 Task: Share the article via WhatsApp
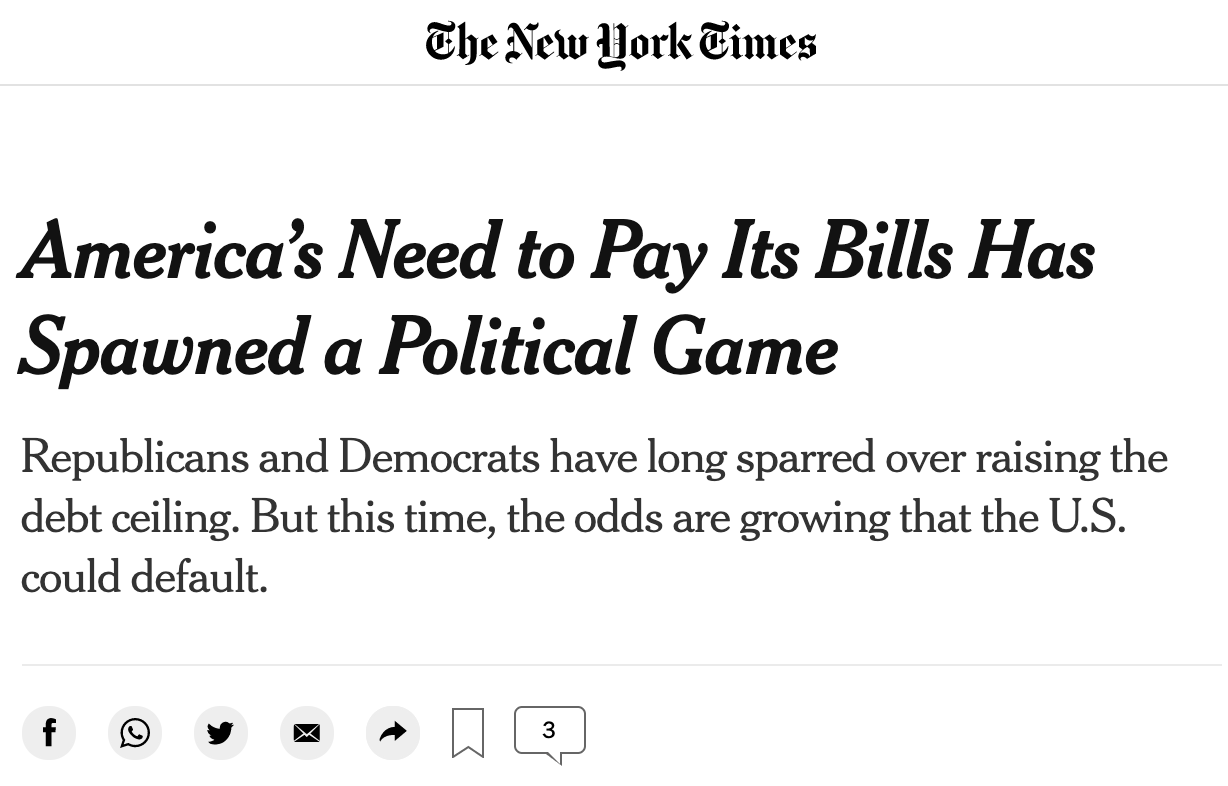click(135, 733)
